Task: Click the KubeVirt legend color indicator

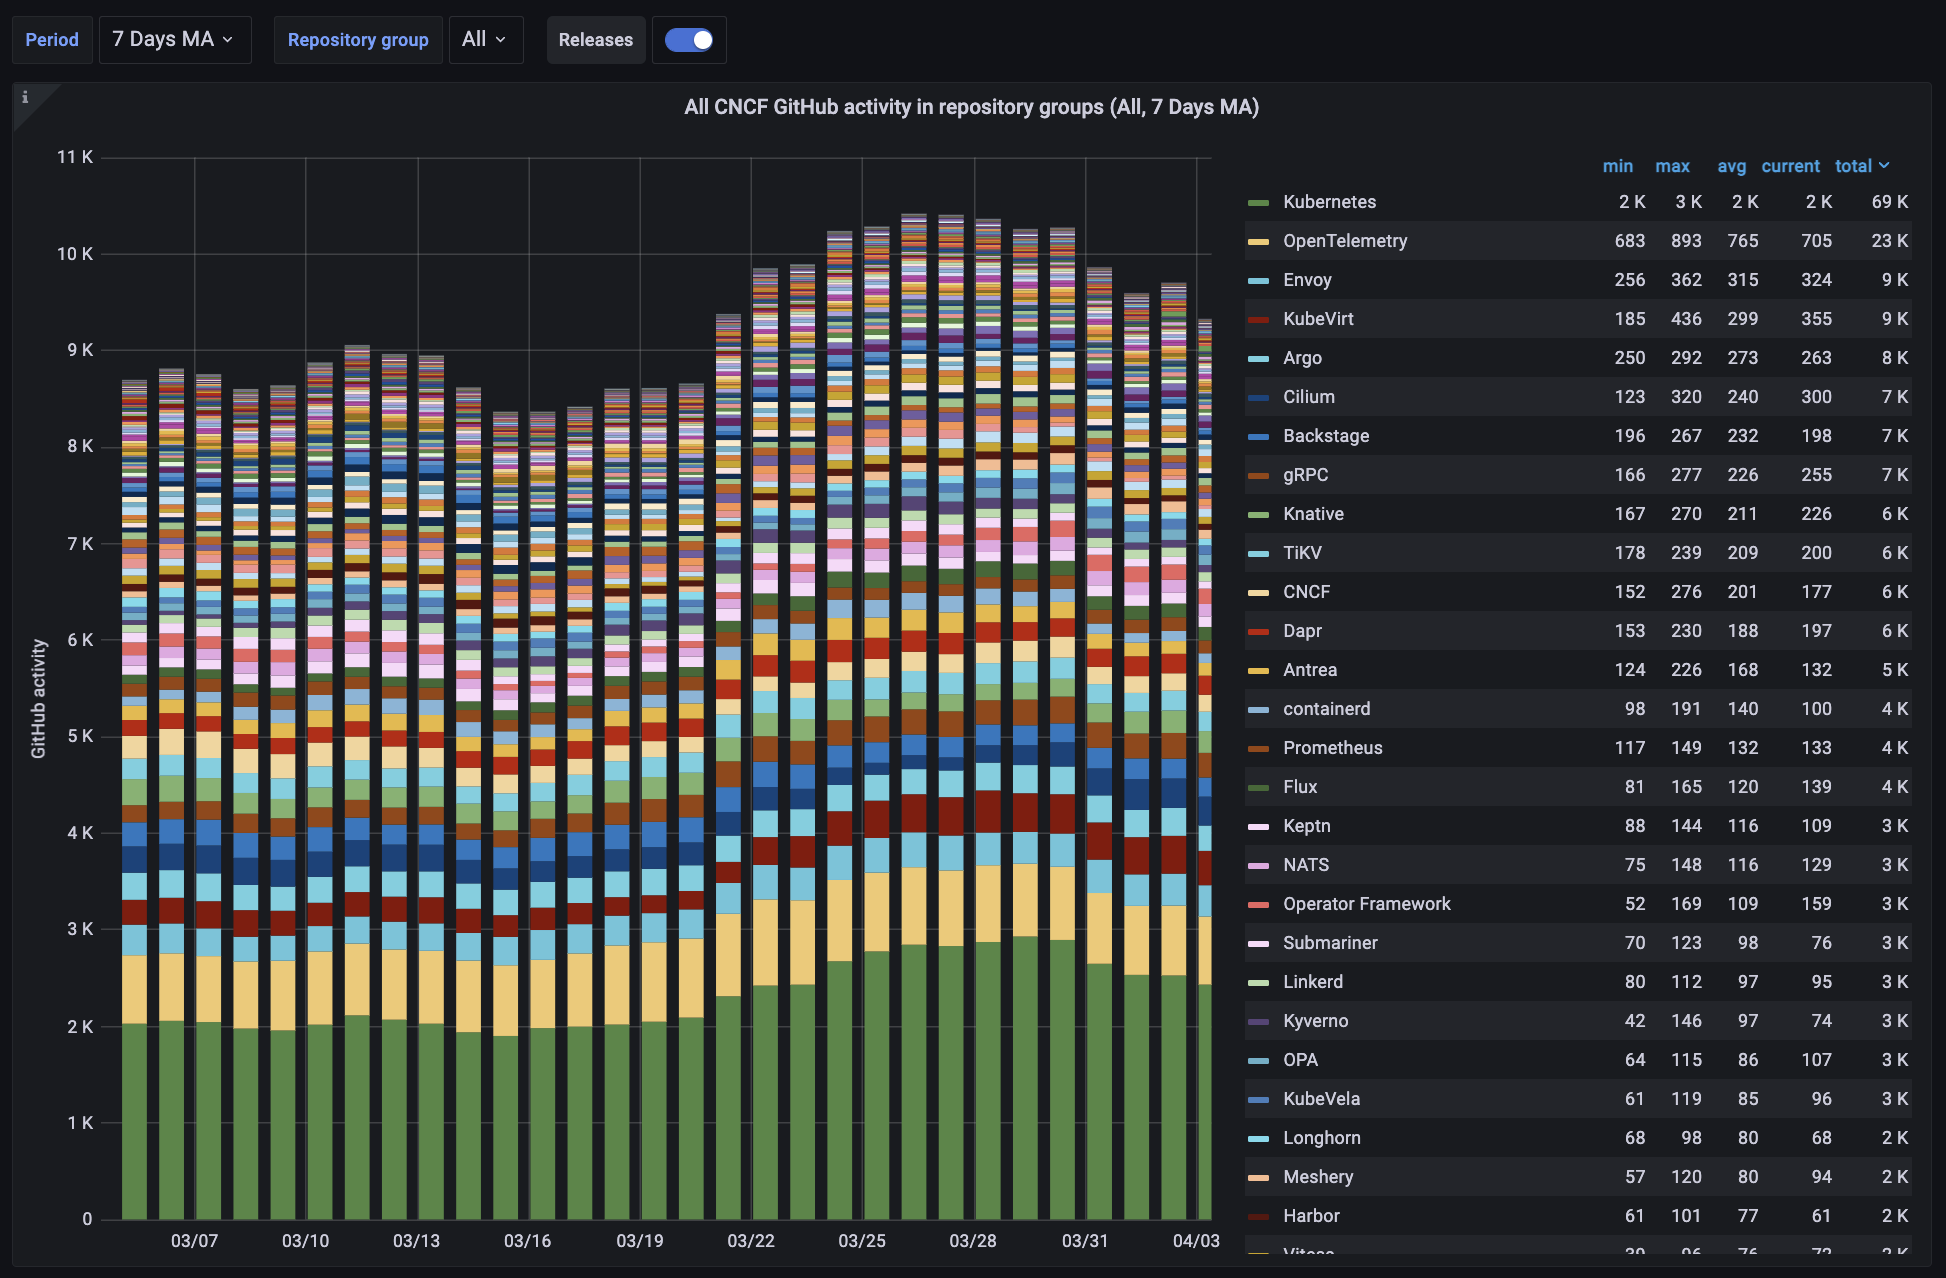Action: pyautogui.click(x=1258, y=320)
